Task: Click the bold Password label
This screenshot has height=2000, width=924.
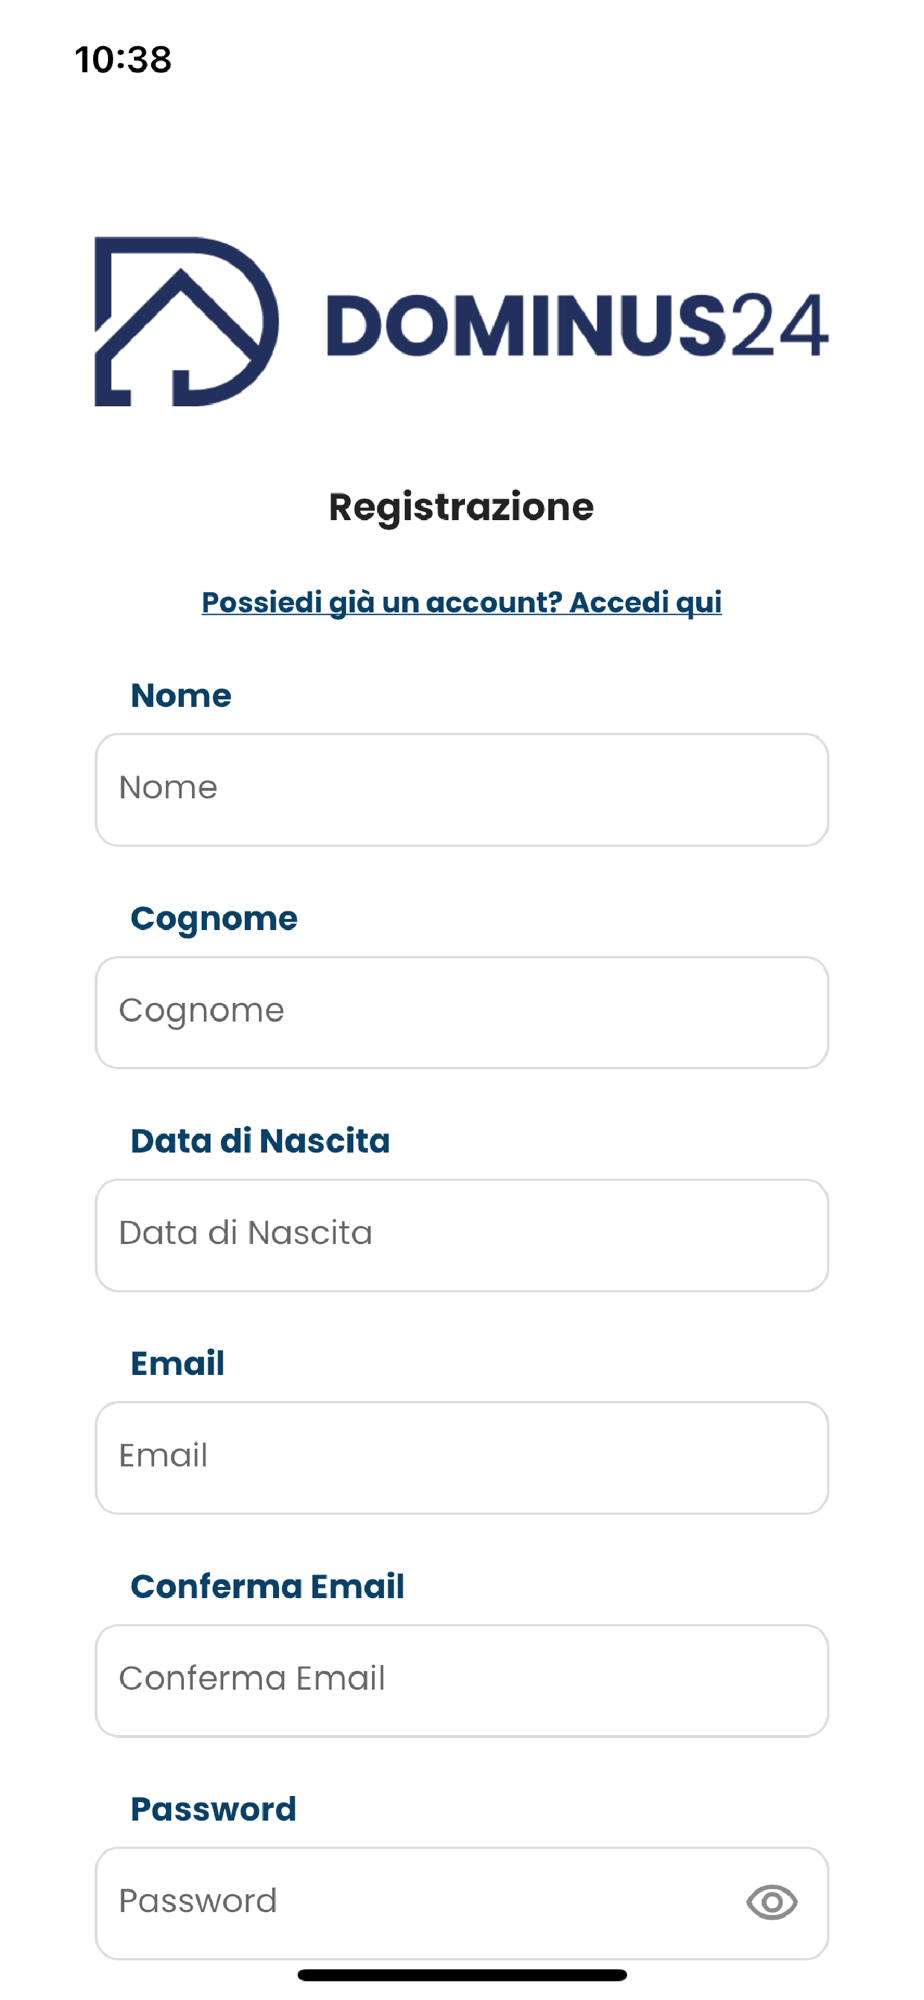Action: pos(213,1809)
